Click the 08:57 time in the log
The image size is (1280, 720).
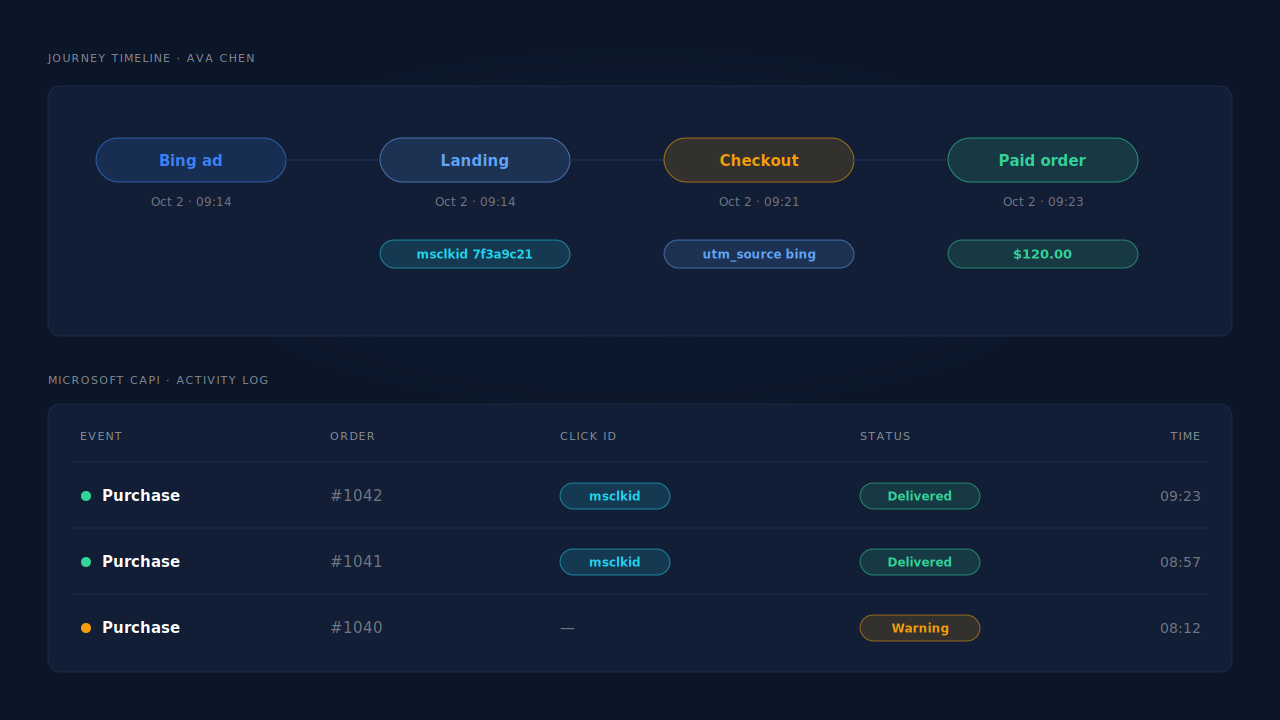(x=1180, y=562)
